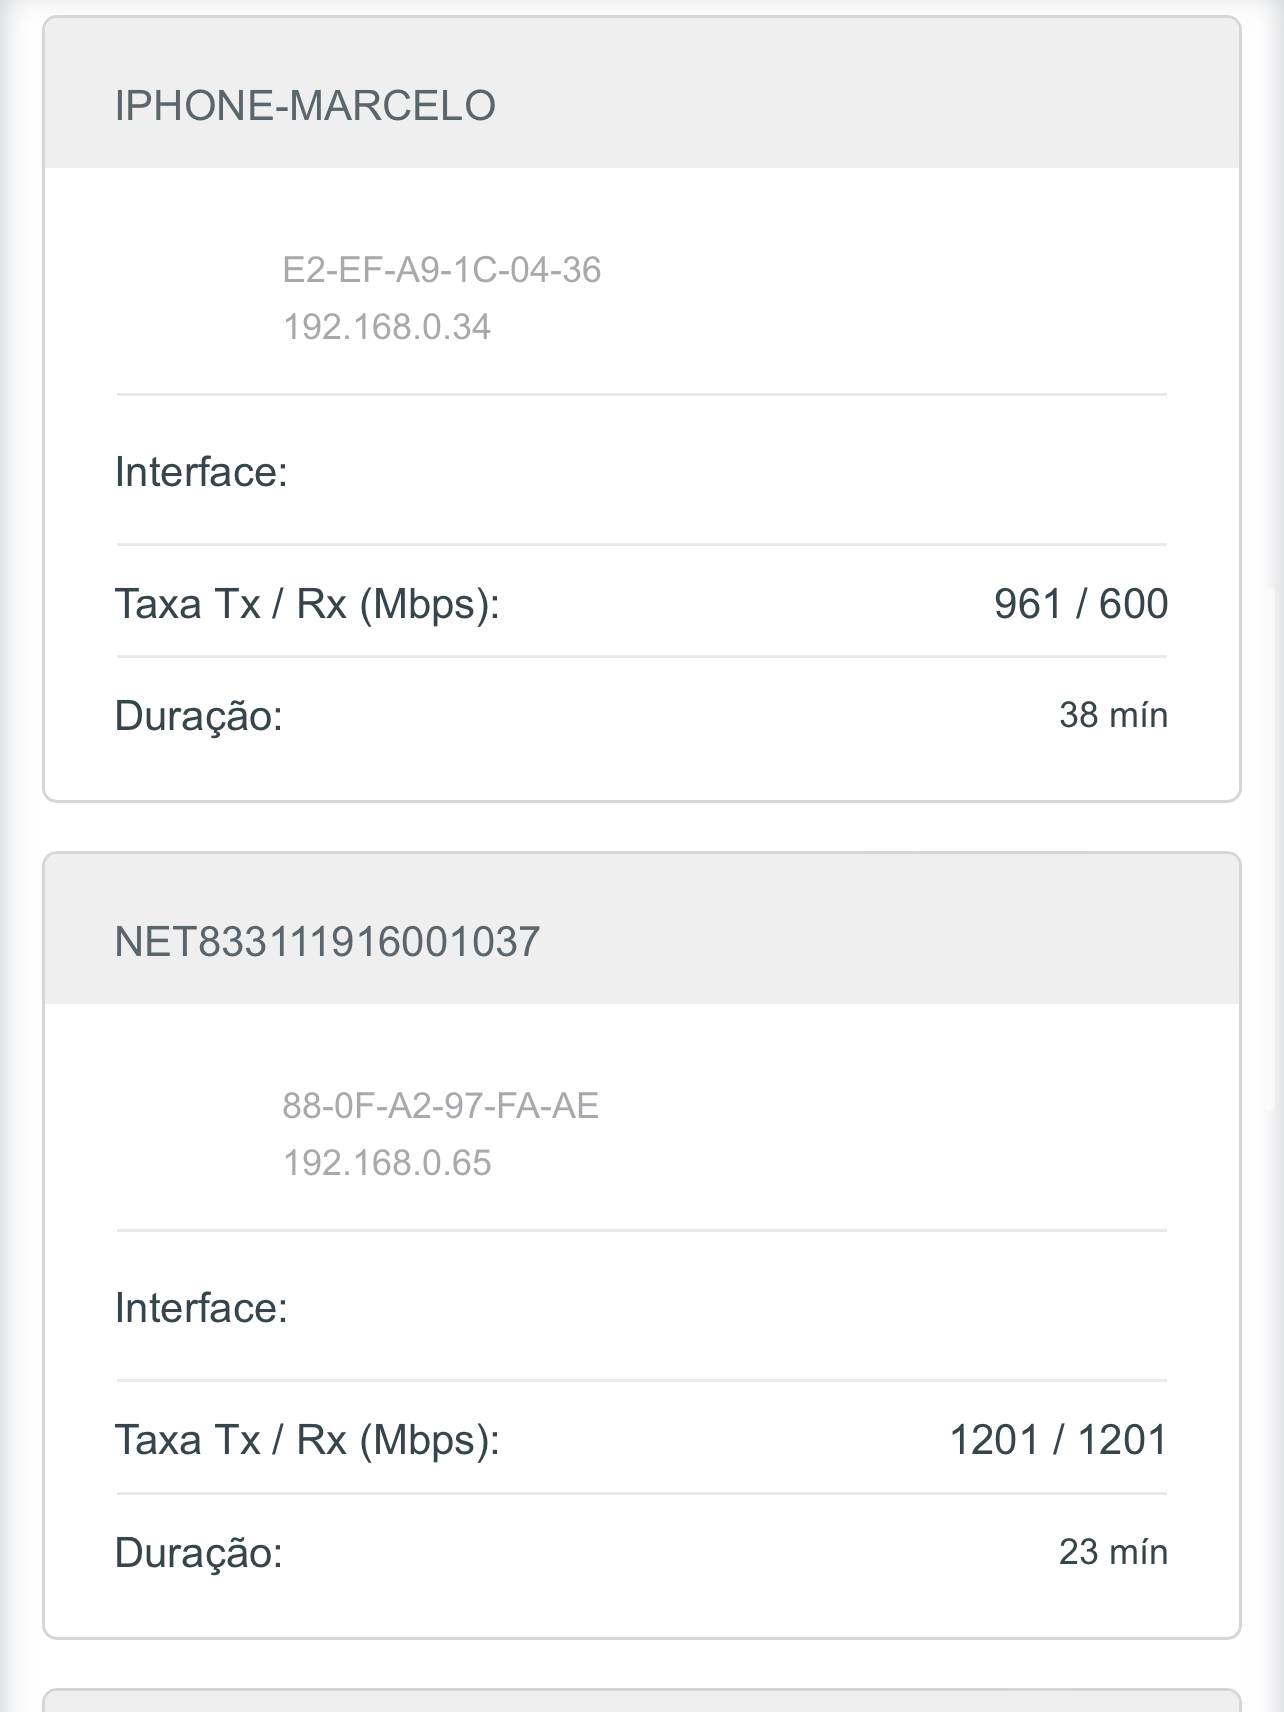Click the 600 Rx rate value

[x=1133, y=604]
